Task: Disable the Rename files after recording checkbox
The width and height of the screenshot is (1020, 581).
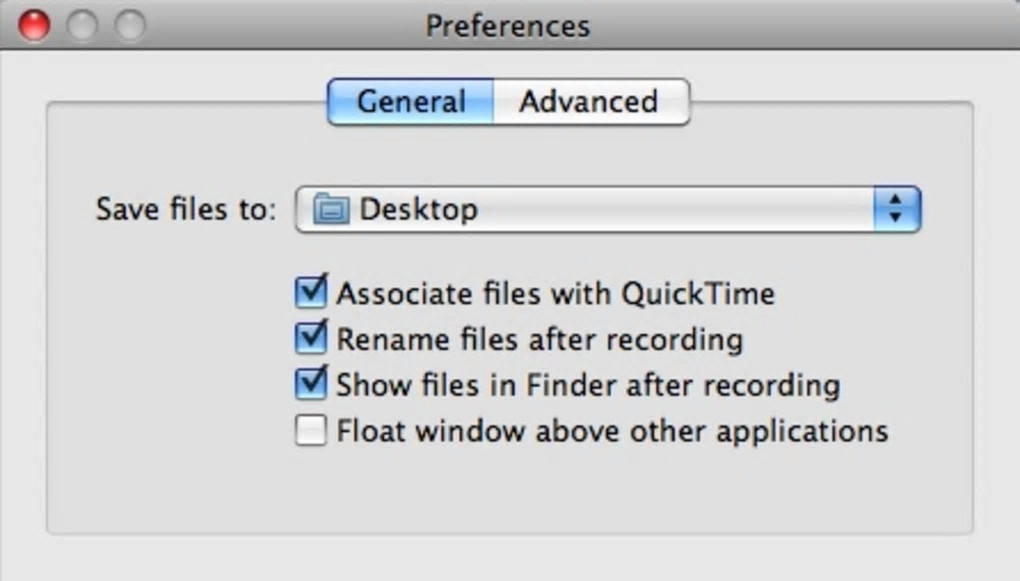Action: click(311, 339)
